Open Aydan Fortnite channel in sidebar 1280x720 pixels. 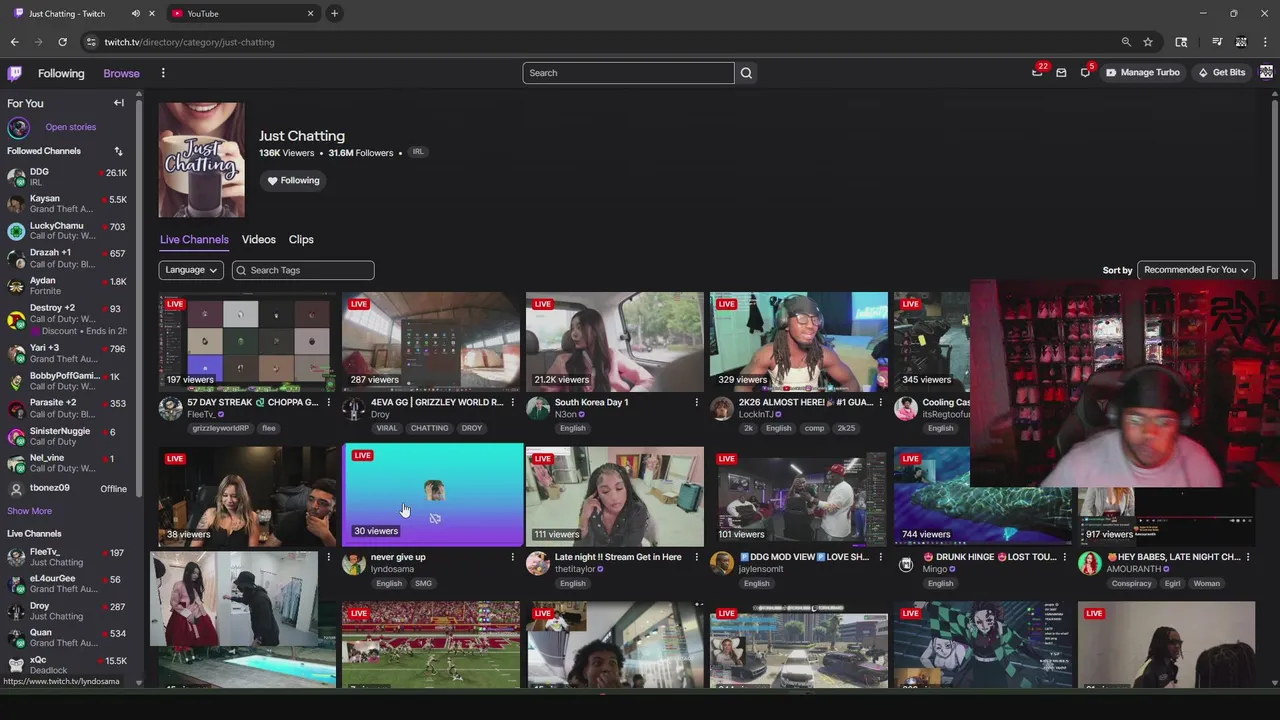pos(68,286)
